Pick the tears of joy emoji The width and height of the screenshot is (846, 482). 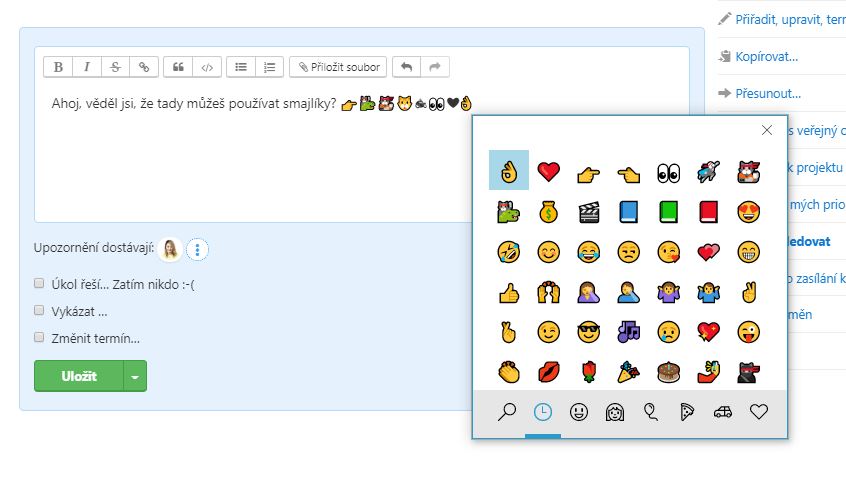tap(589, 252)
